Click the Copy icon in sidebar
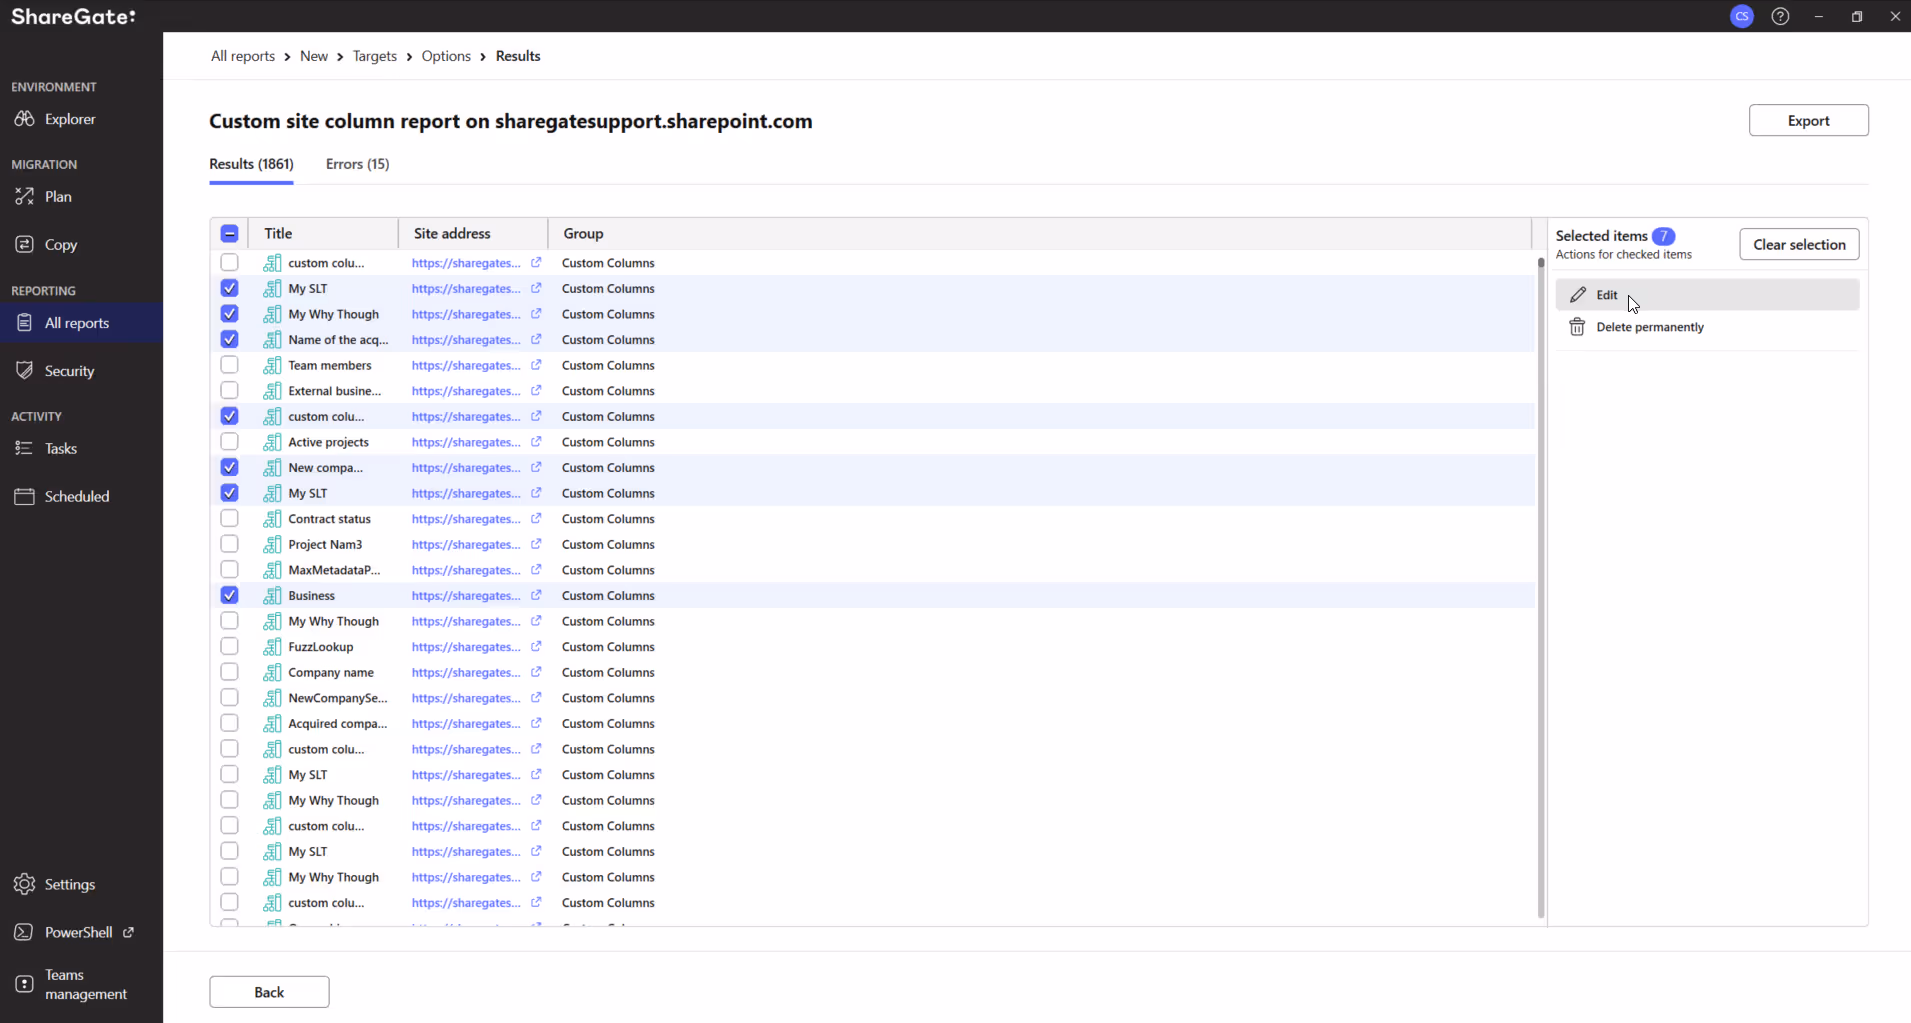The width and height of the screenshot is (1911, 1023). coord(24,244)
